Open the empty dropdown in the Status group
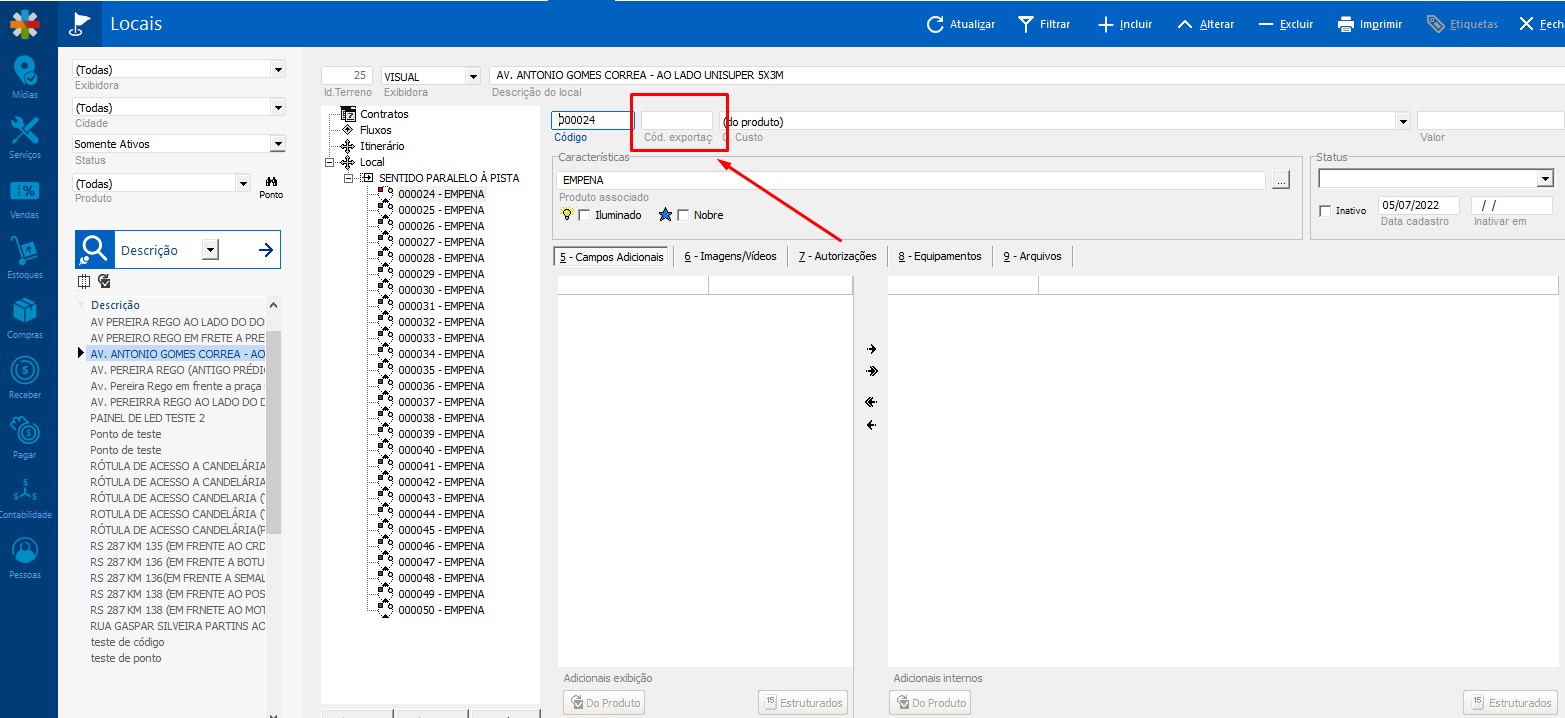 (x=1545, y=179)
